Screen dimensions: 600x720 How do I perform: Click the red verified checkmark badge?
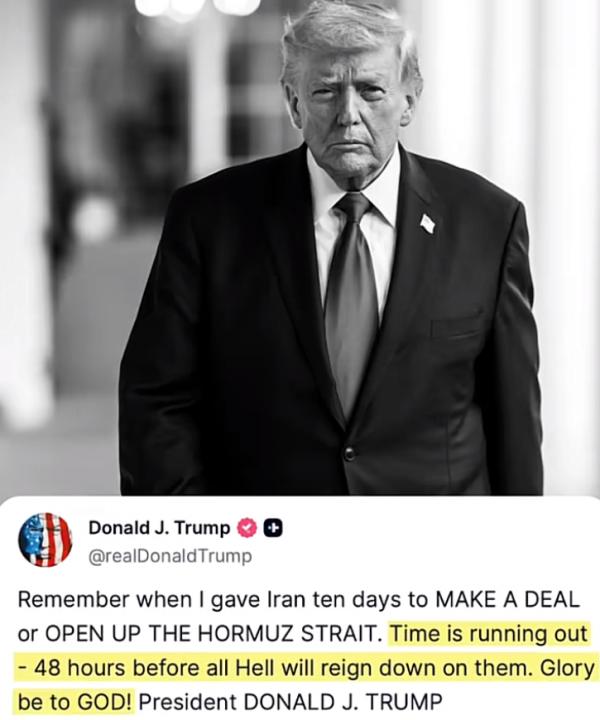tap(247, 529)
